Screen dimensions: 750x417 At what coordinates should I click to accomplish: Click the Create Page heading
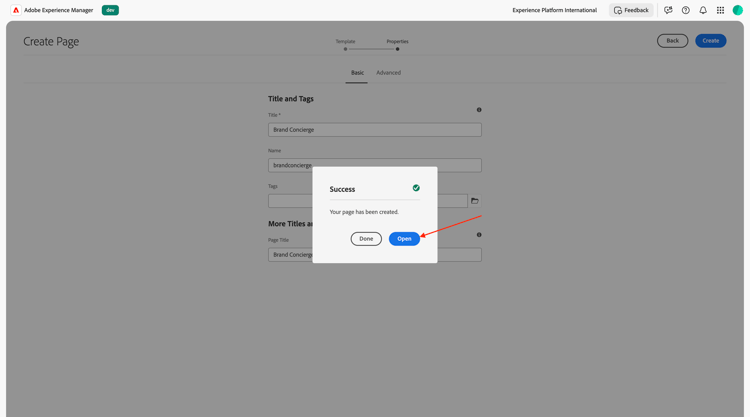point(51,42)
